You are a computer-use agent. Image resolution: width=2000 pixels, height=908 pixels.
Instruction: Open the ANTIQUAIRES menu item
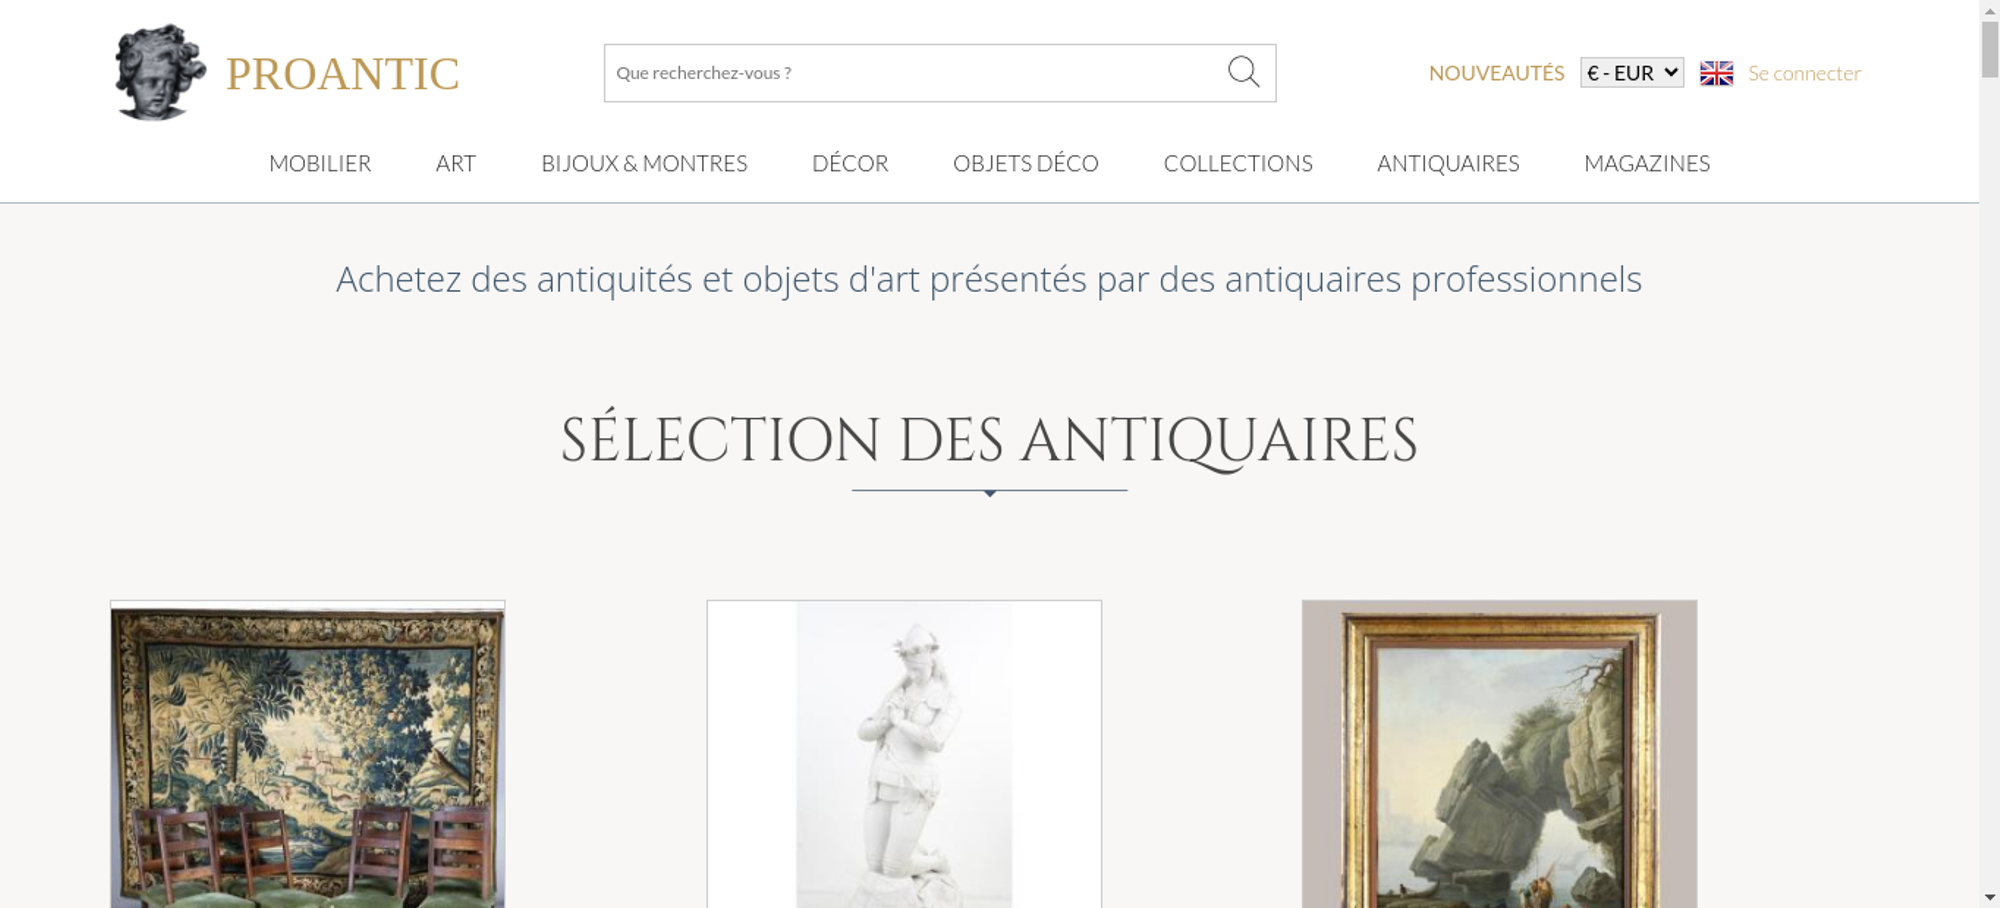coord(1448,163)
